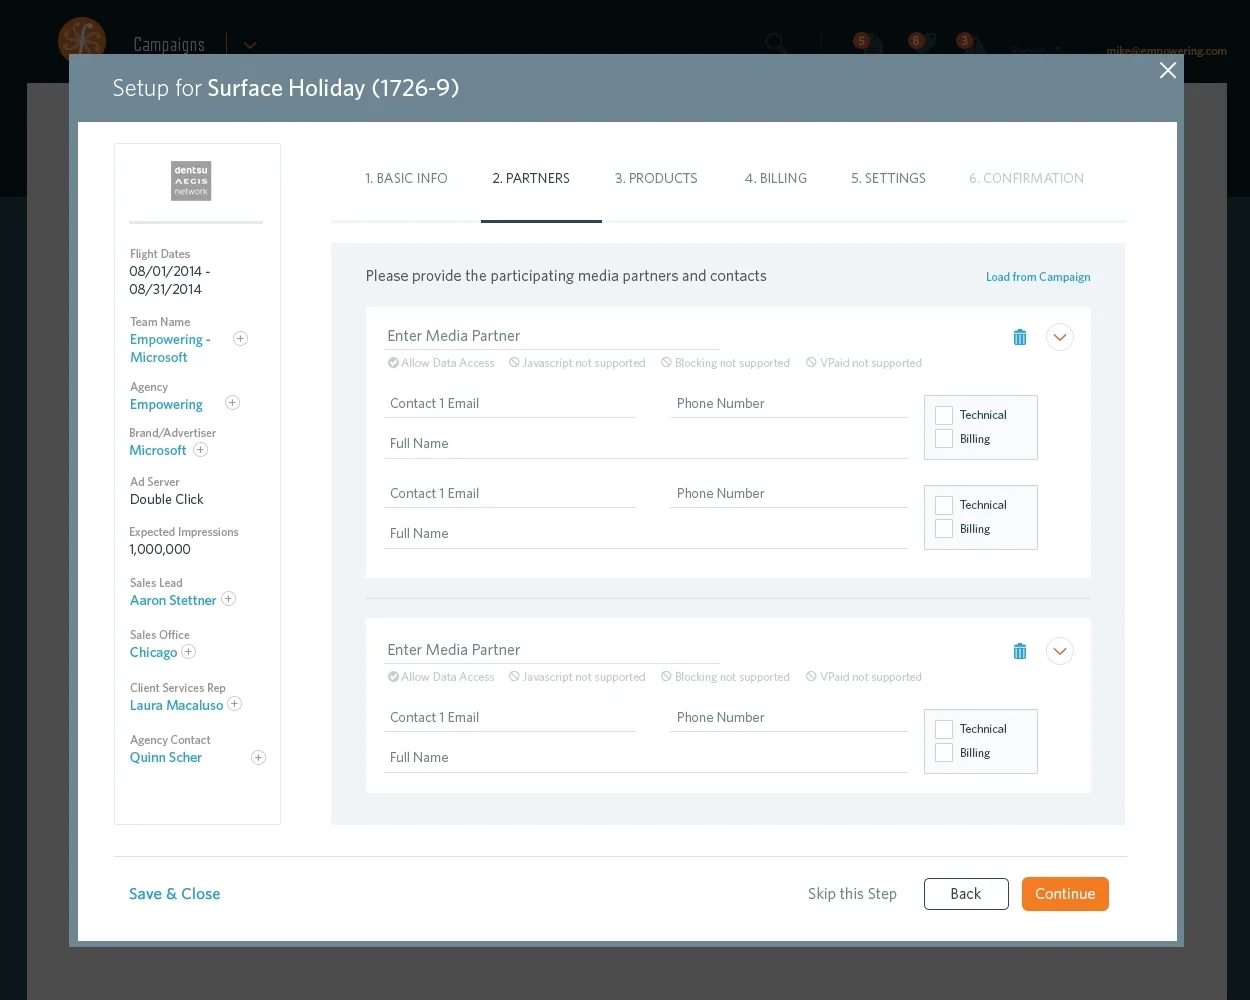
Task: Focus first partner Contact 1 Email field
Action: (x=510, y=404)
